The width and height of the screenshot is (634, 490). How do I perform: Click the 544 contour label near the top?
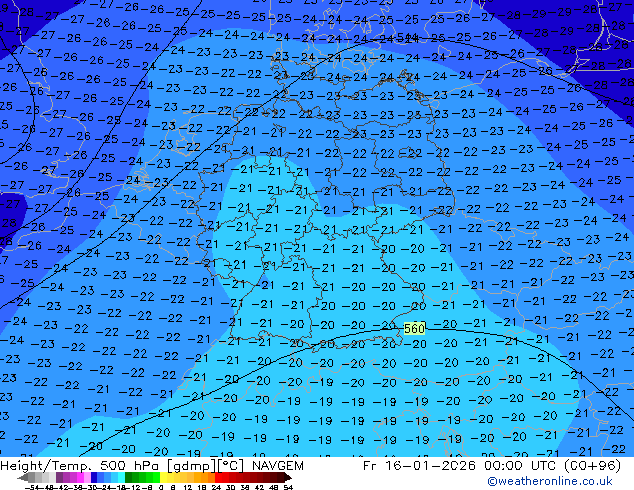[x=408, y=38]
